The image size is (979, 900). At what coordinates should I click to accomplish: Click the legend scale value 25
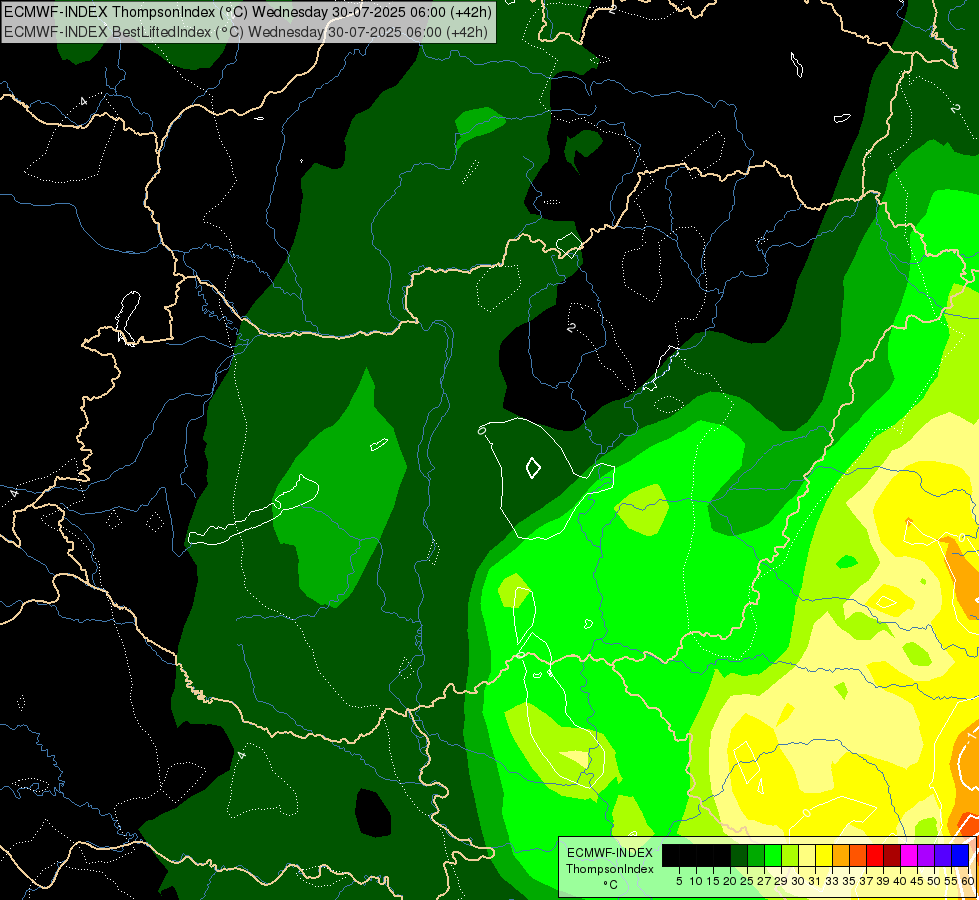pyautogui.click(x=747, y=881)
